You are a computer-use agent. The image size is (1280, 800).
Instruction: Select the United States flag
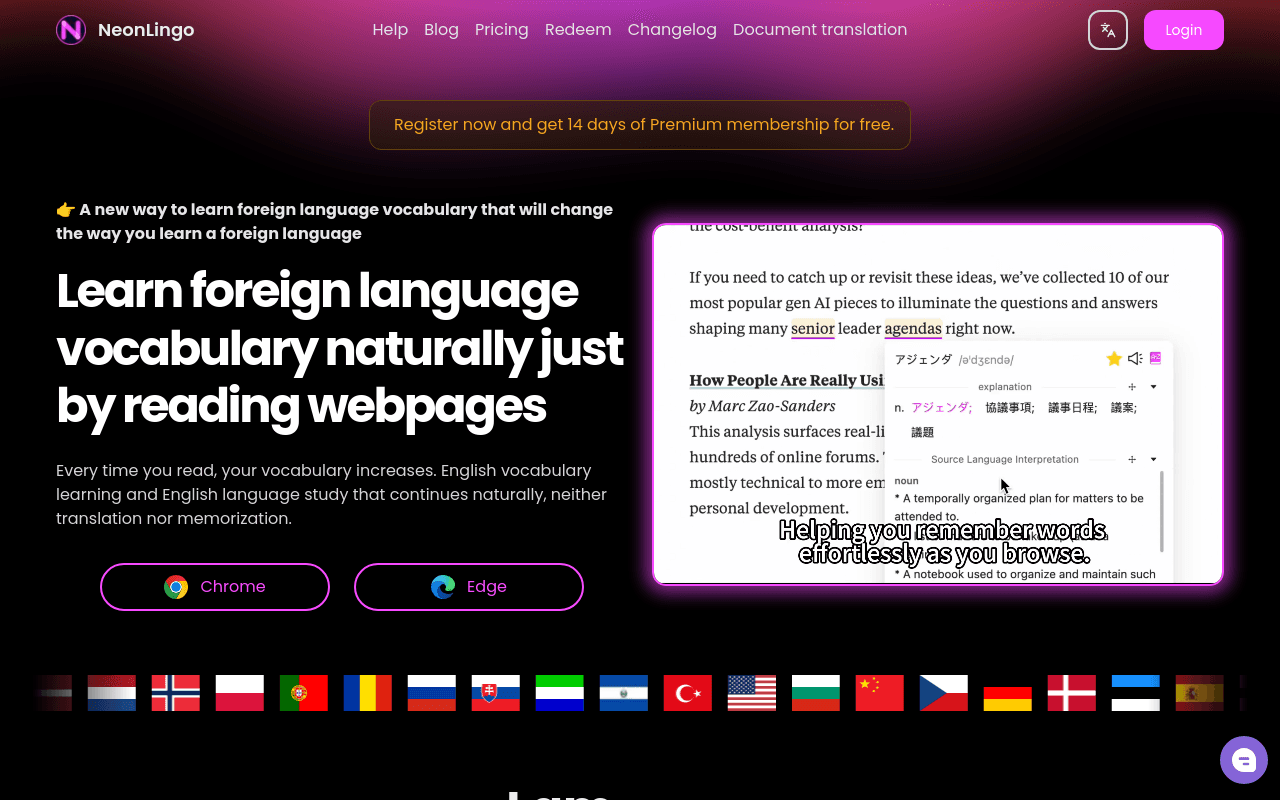[x=752, y=693]
